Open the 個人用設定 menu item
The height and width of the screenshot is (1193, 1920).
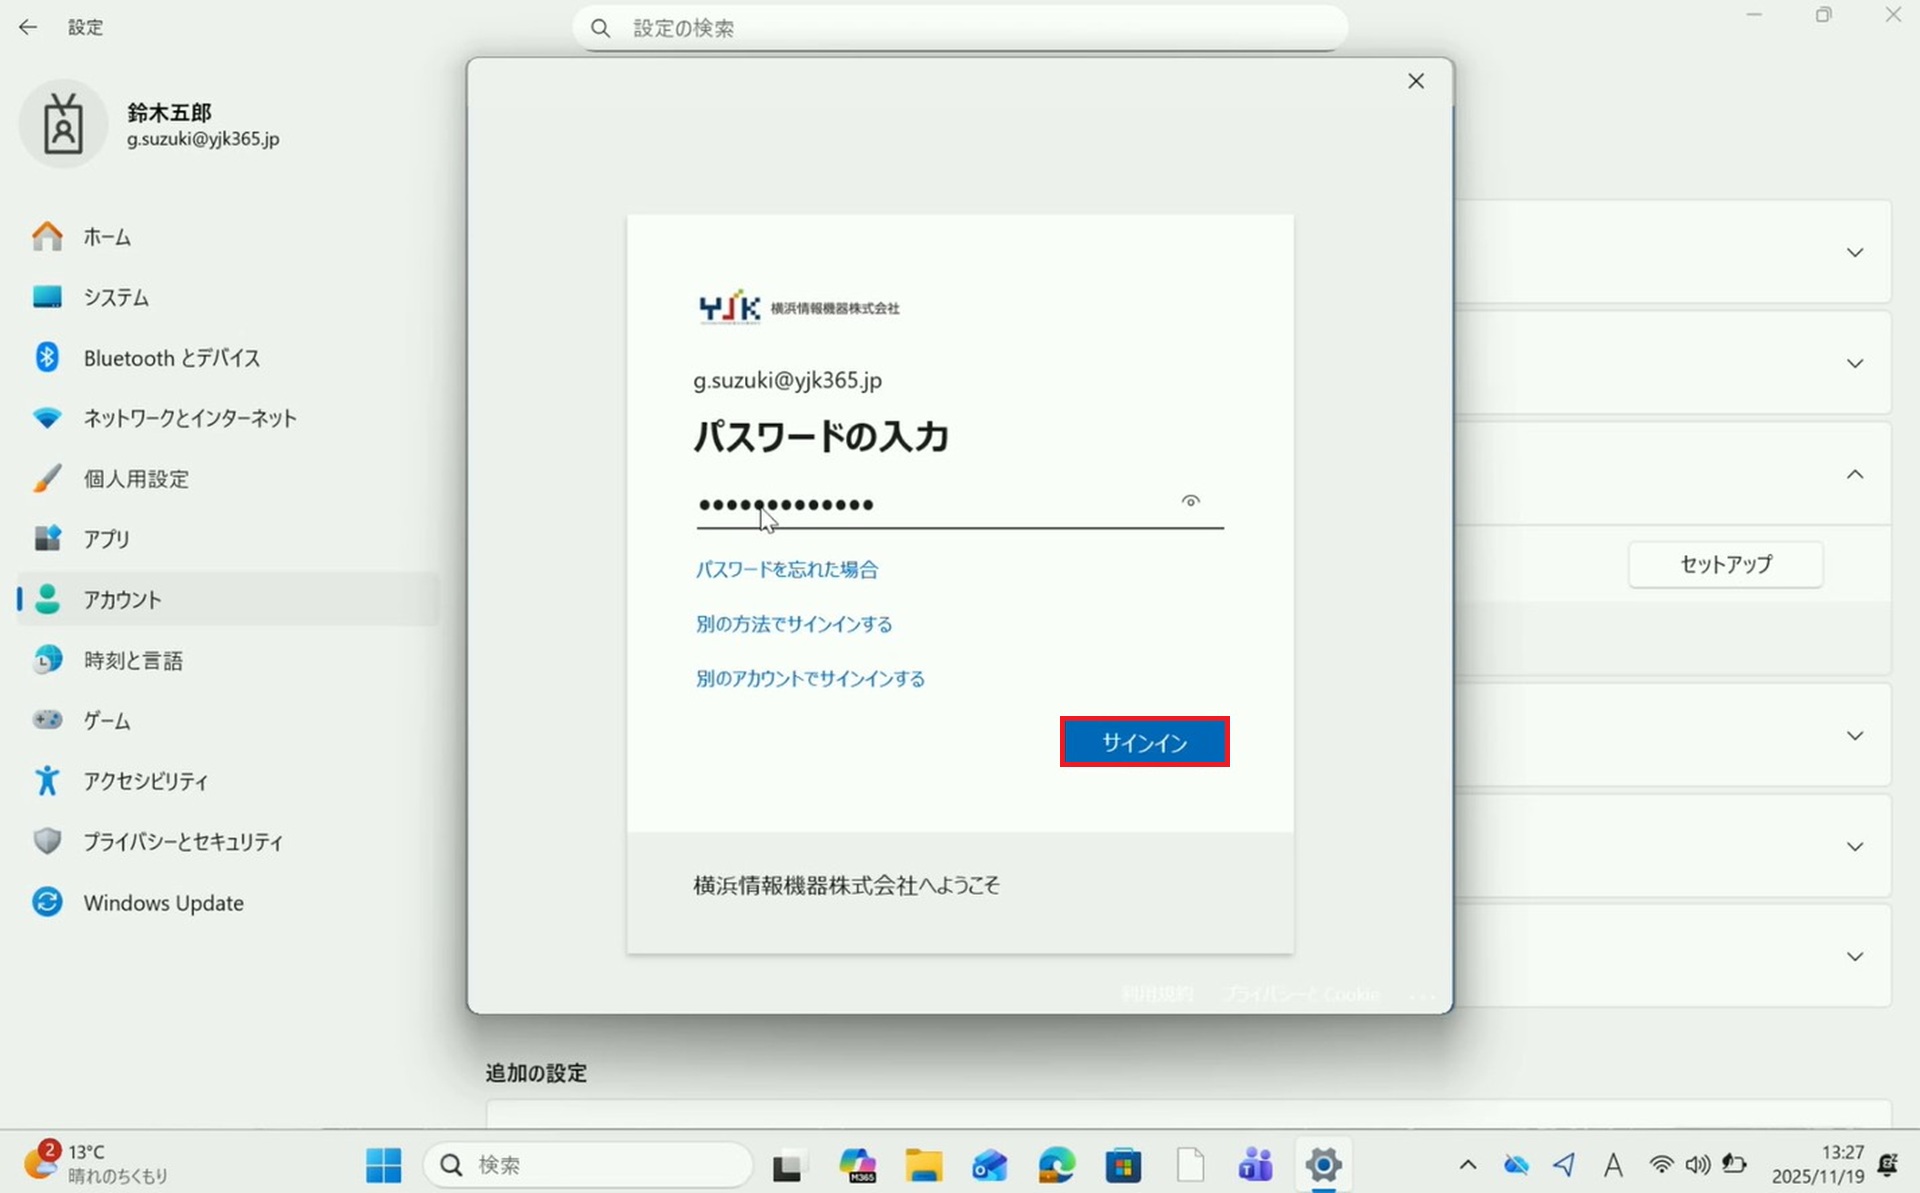[136, 479]
